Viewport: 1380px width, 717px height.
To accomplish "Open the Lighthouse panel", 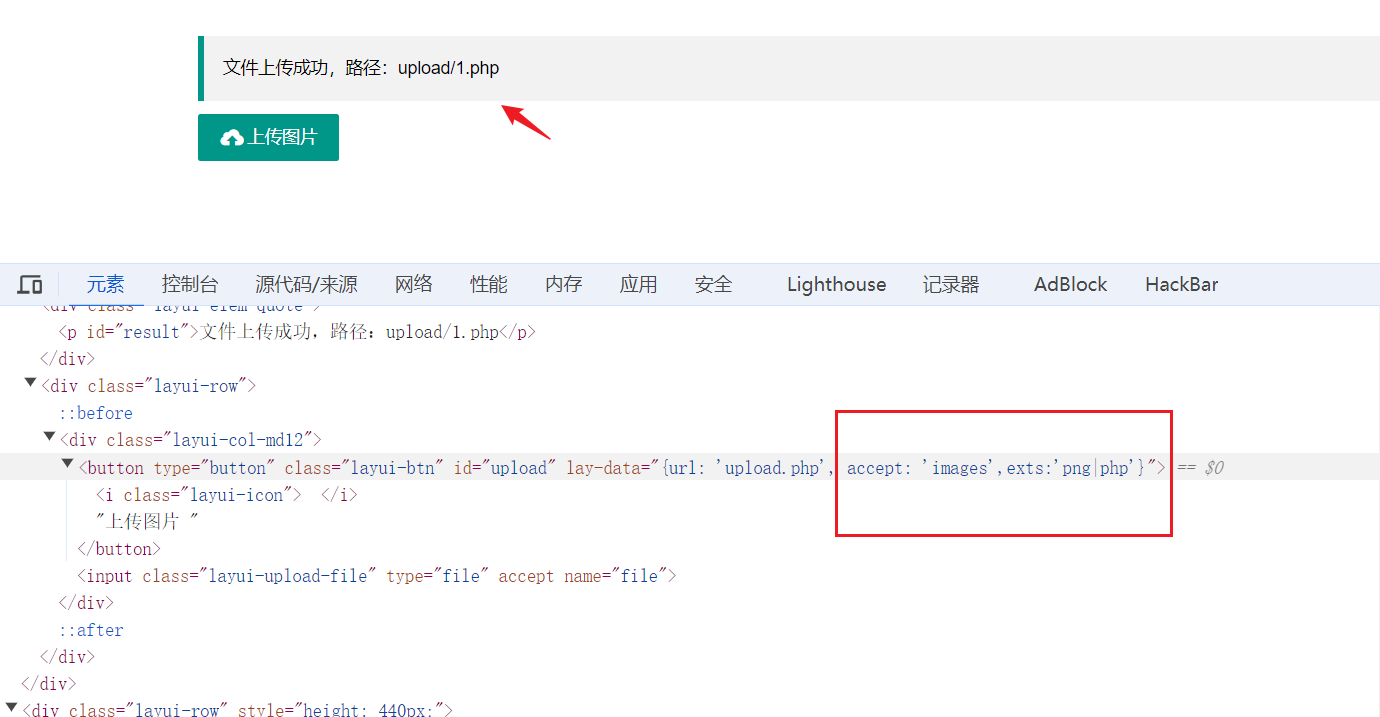I will [835, 284].
